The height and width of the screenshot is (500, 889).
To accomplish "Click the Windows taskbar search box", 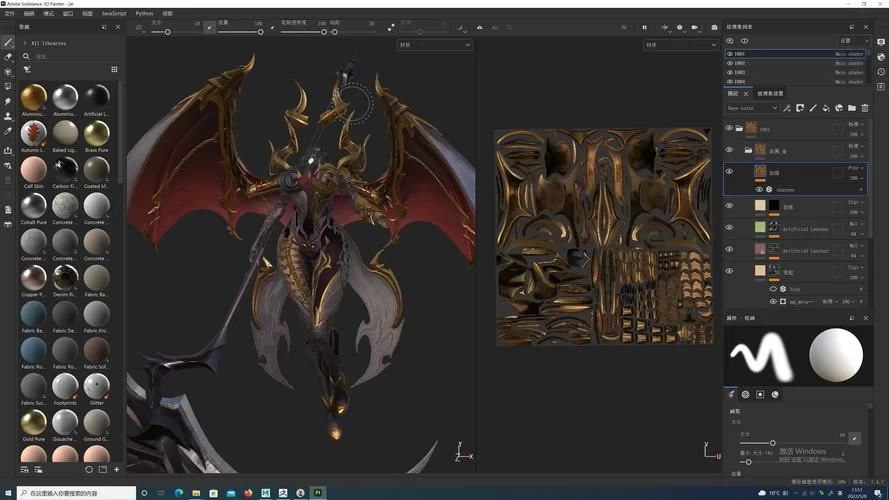I will 77,493.
